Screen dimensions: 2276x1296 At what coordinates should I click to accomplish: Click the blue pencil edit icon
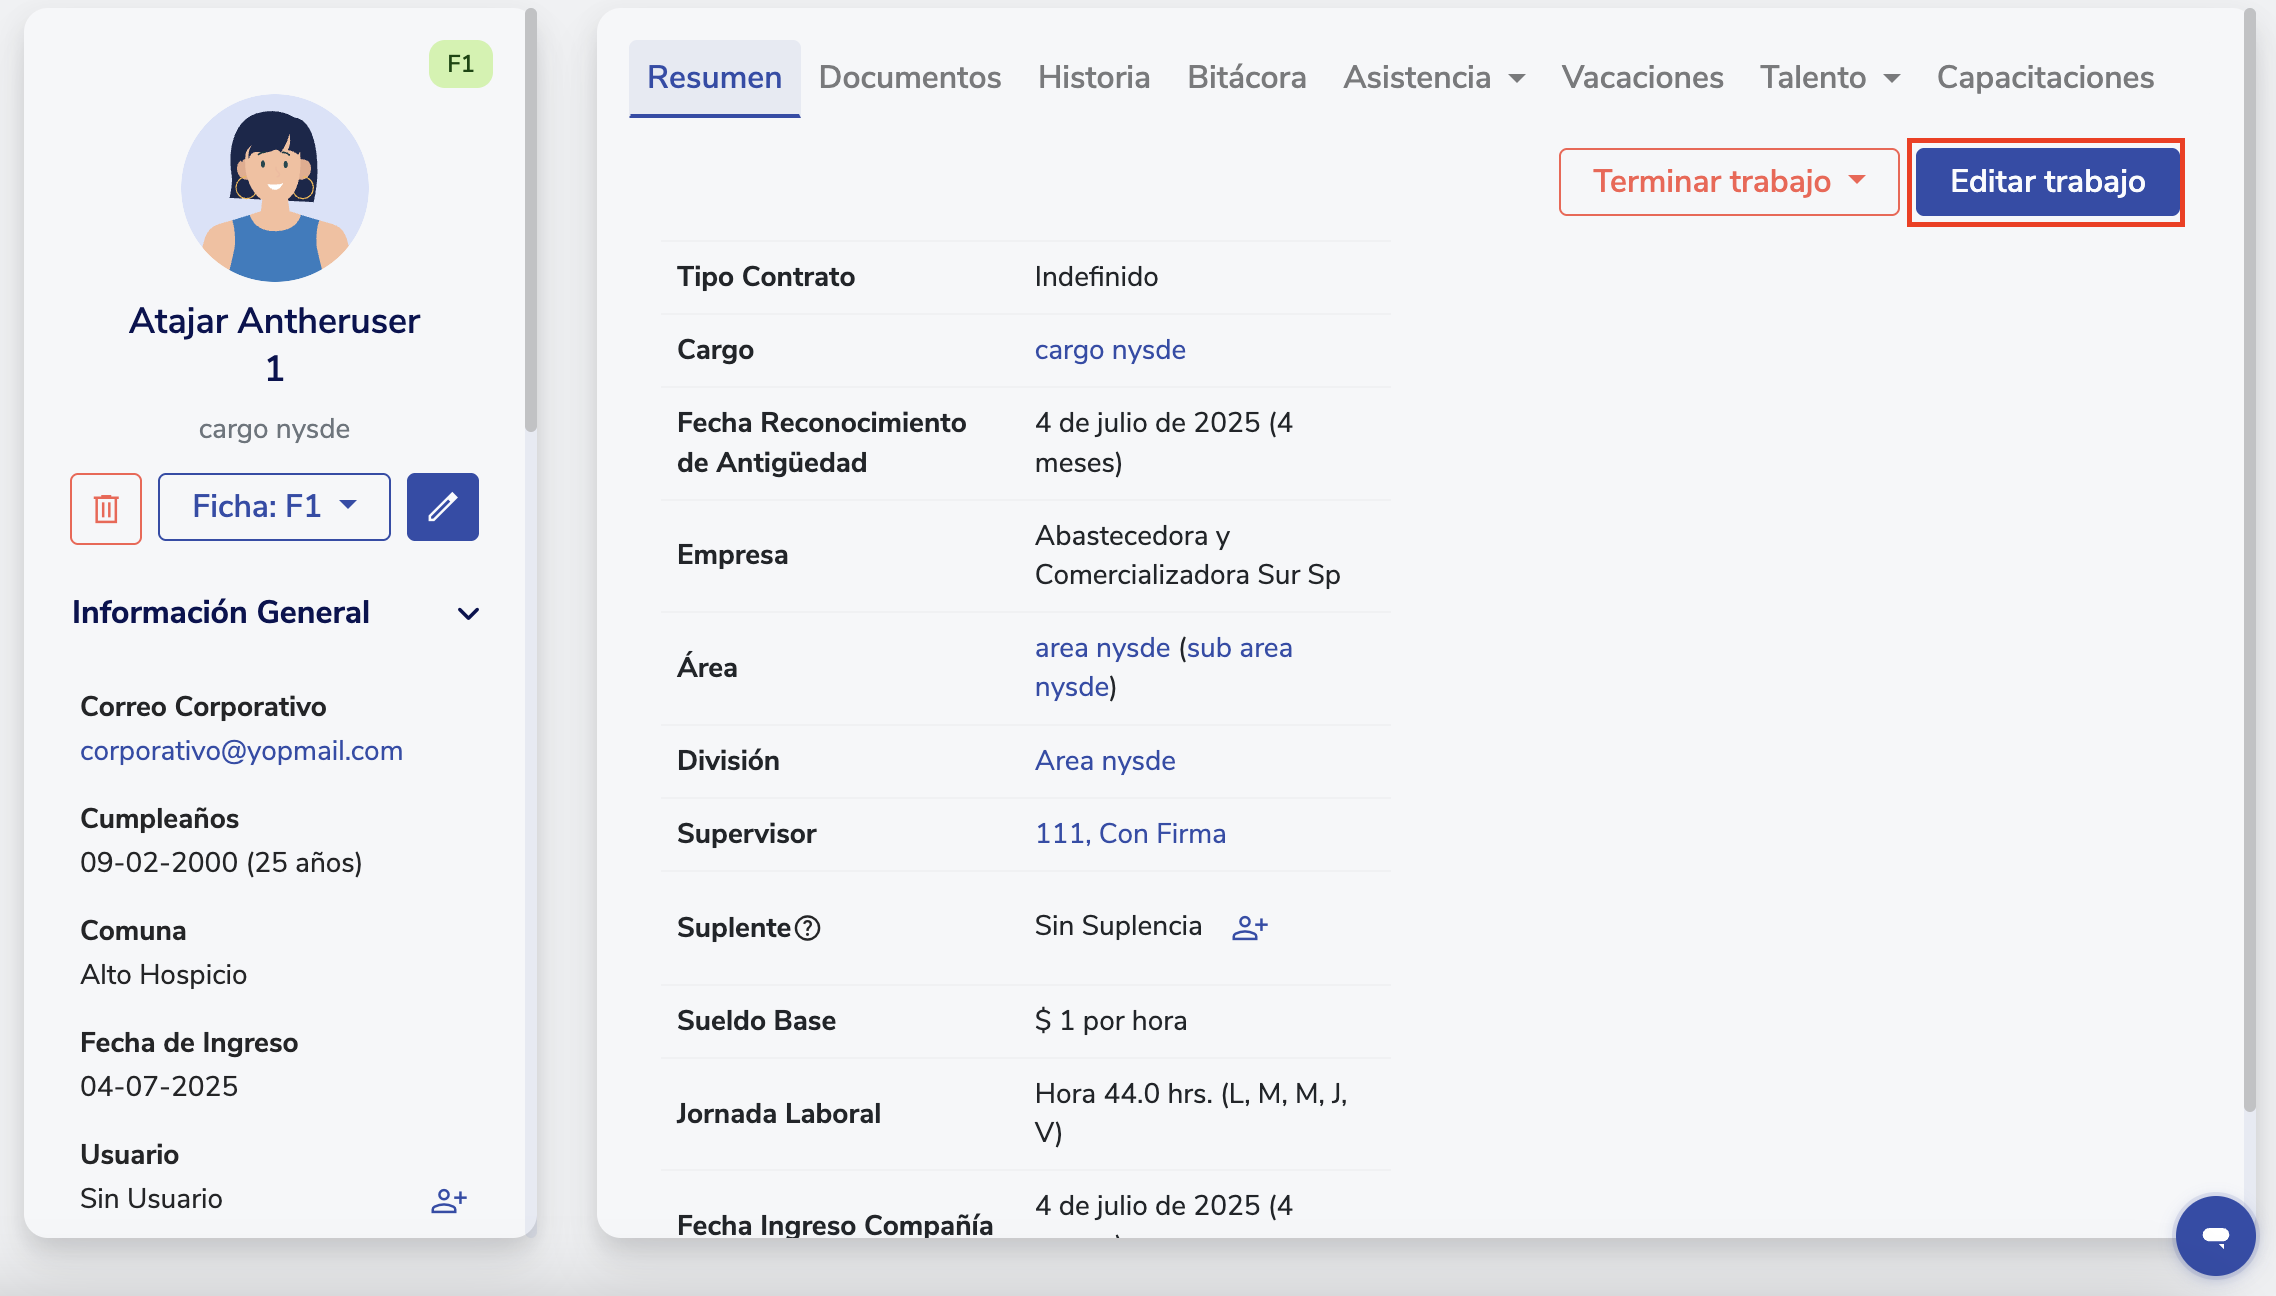point(442,508)
